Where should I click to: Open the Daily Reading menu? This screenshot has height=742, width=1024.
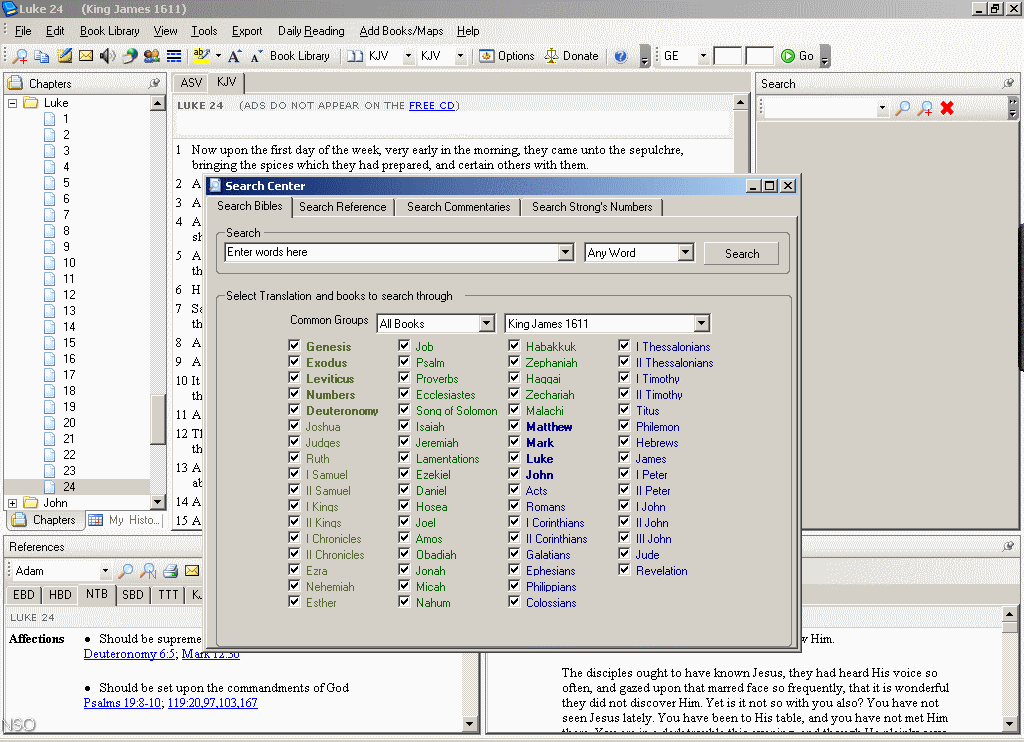[311, 31]
